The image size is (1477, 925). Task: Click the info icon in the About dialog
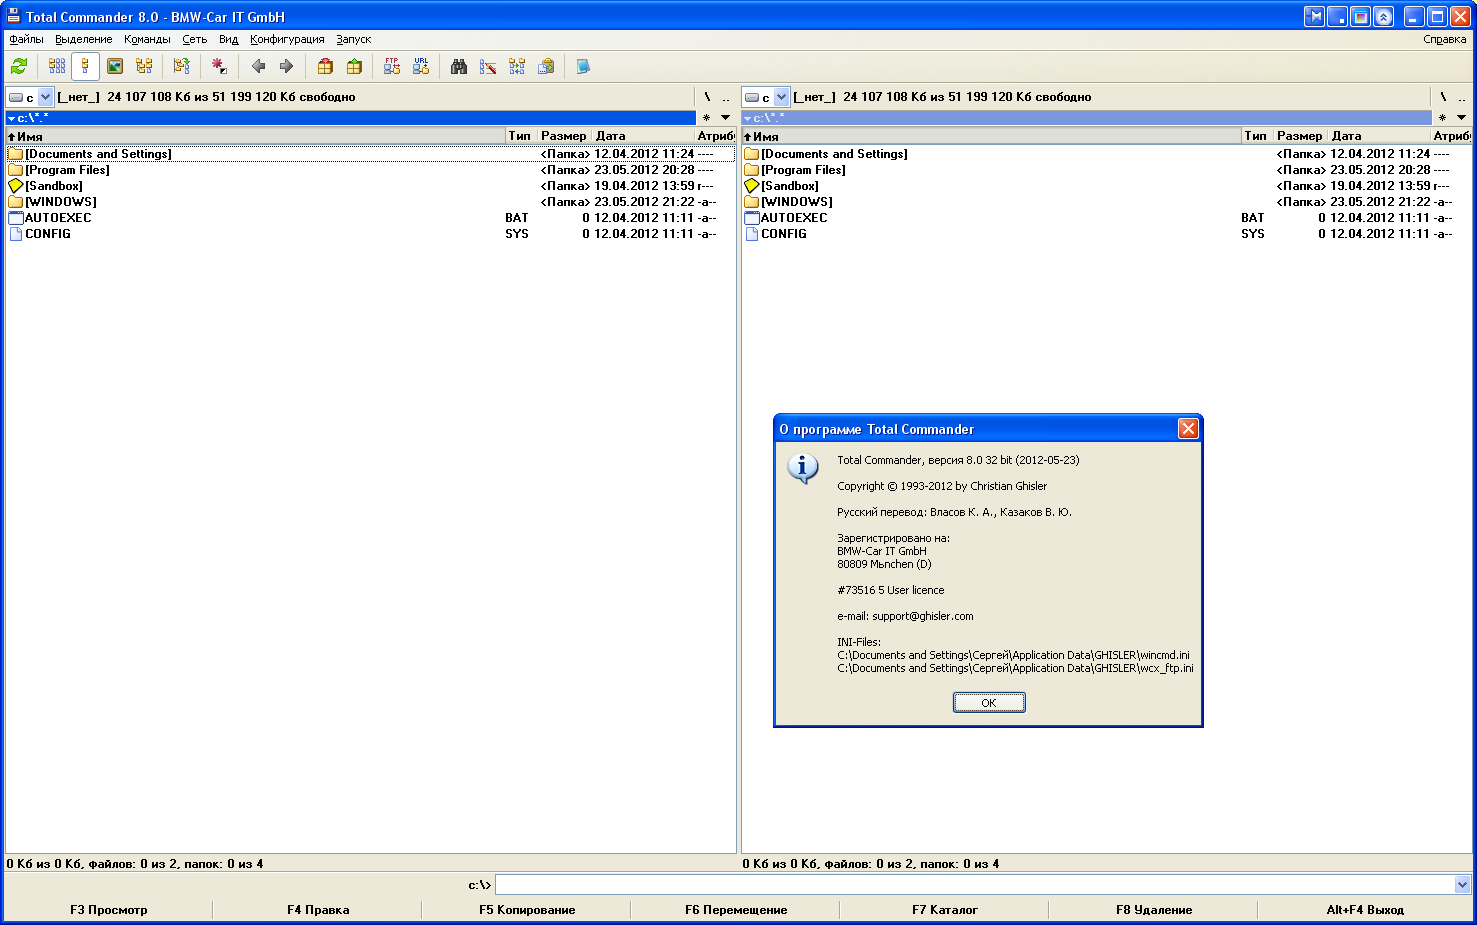coord(803,468)
